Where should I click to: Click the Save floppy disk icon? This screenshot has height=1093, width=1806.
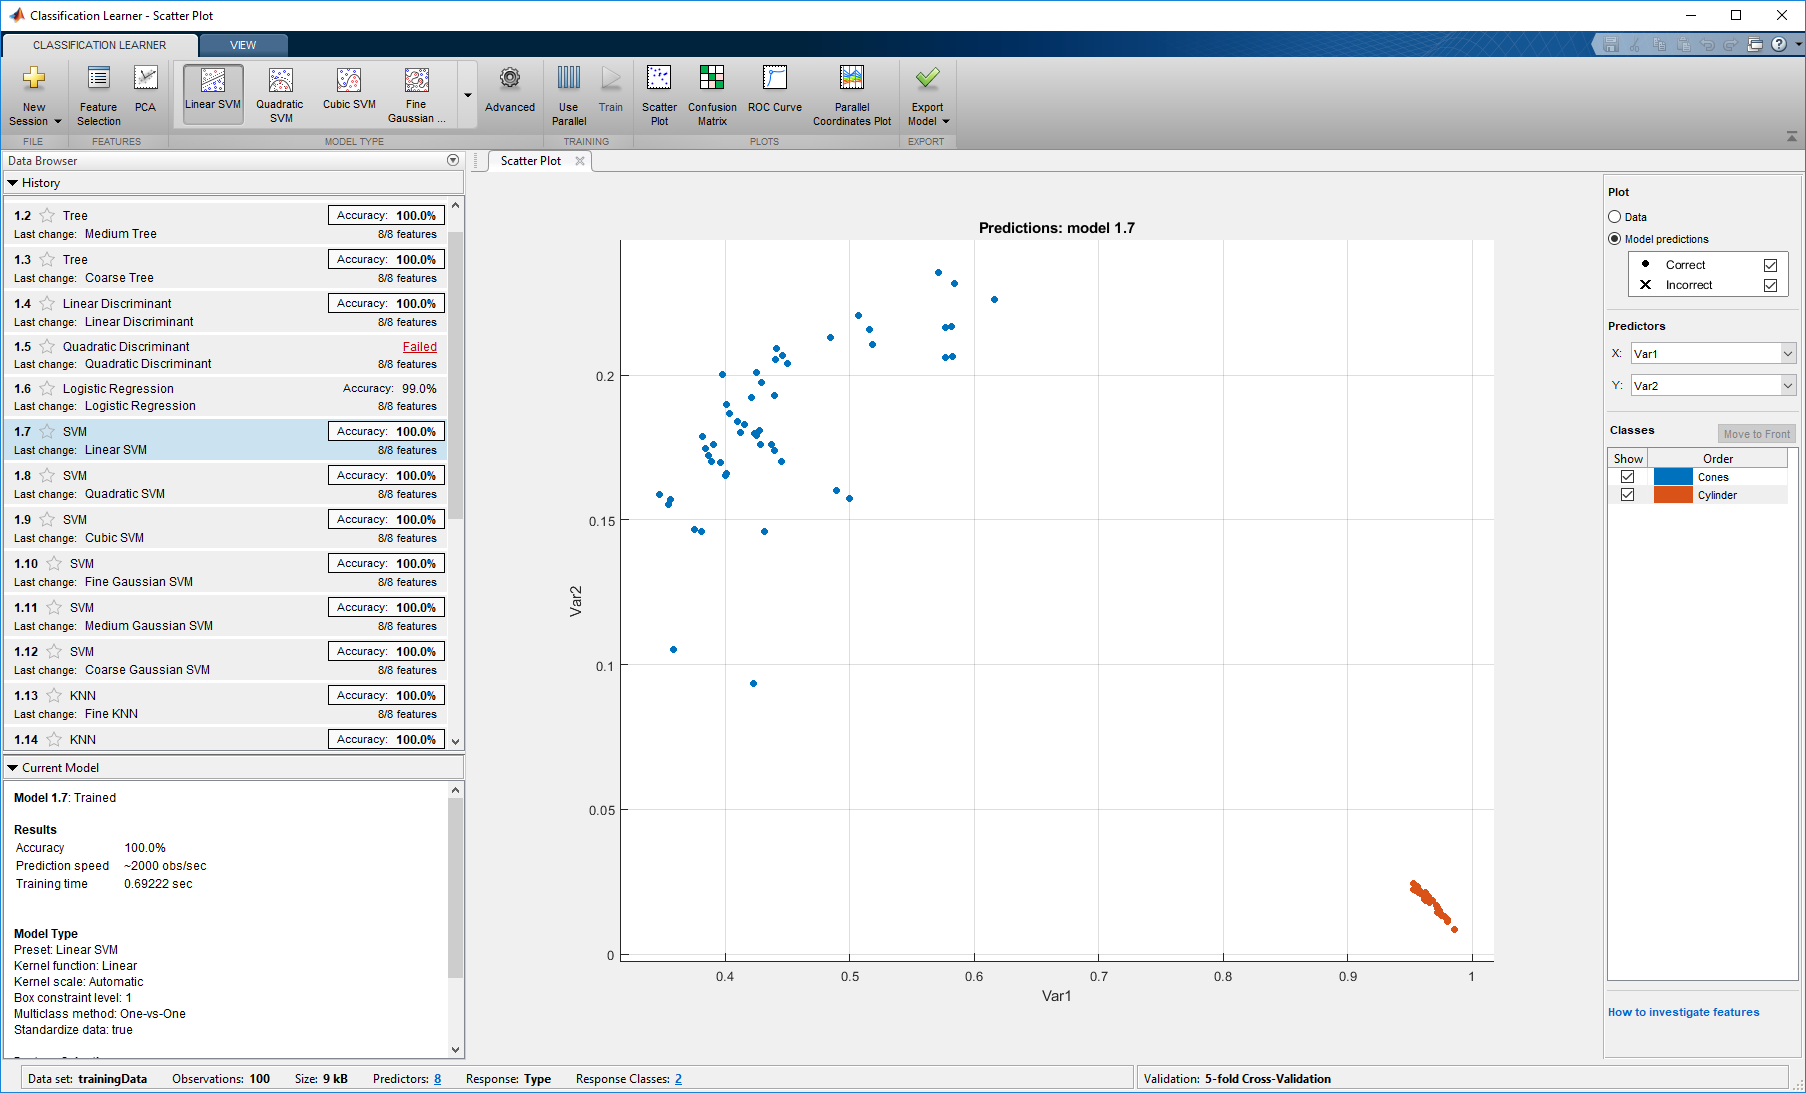tap(1611, 44)
